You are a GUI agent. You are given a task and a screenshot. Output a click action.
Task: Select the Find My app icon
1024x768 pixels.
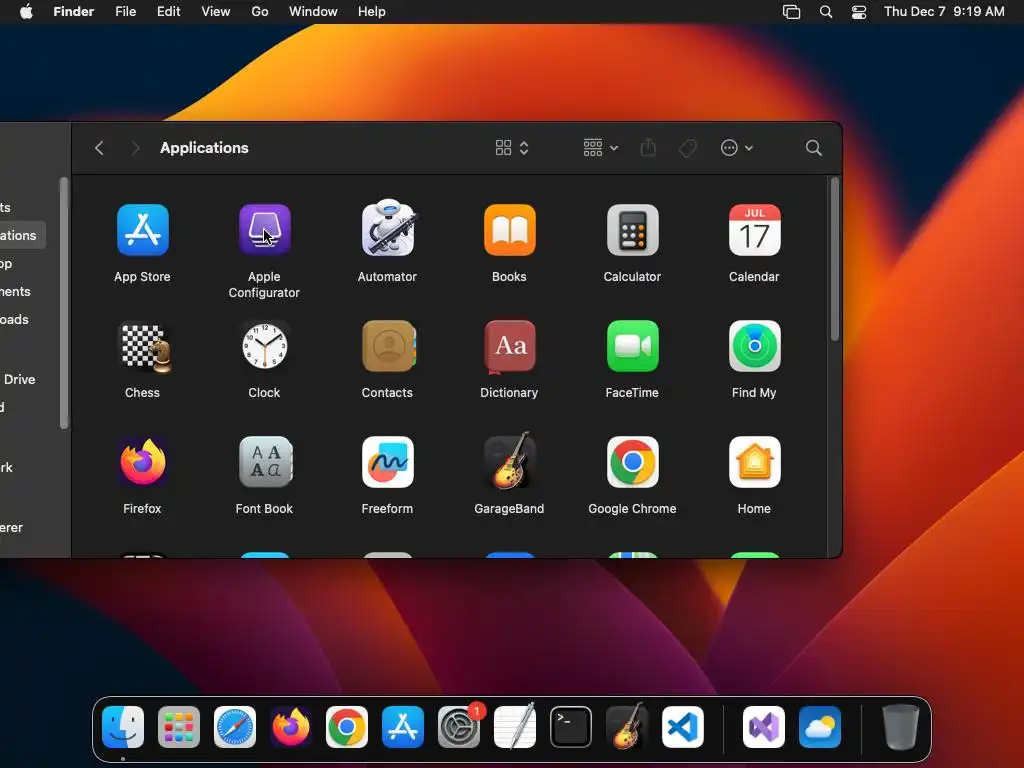(x=754, y=346)
